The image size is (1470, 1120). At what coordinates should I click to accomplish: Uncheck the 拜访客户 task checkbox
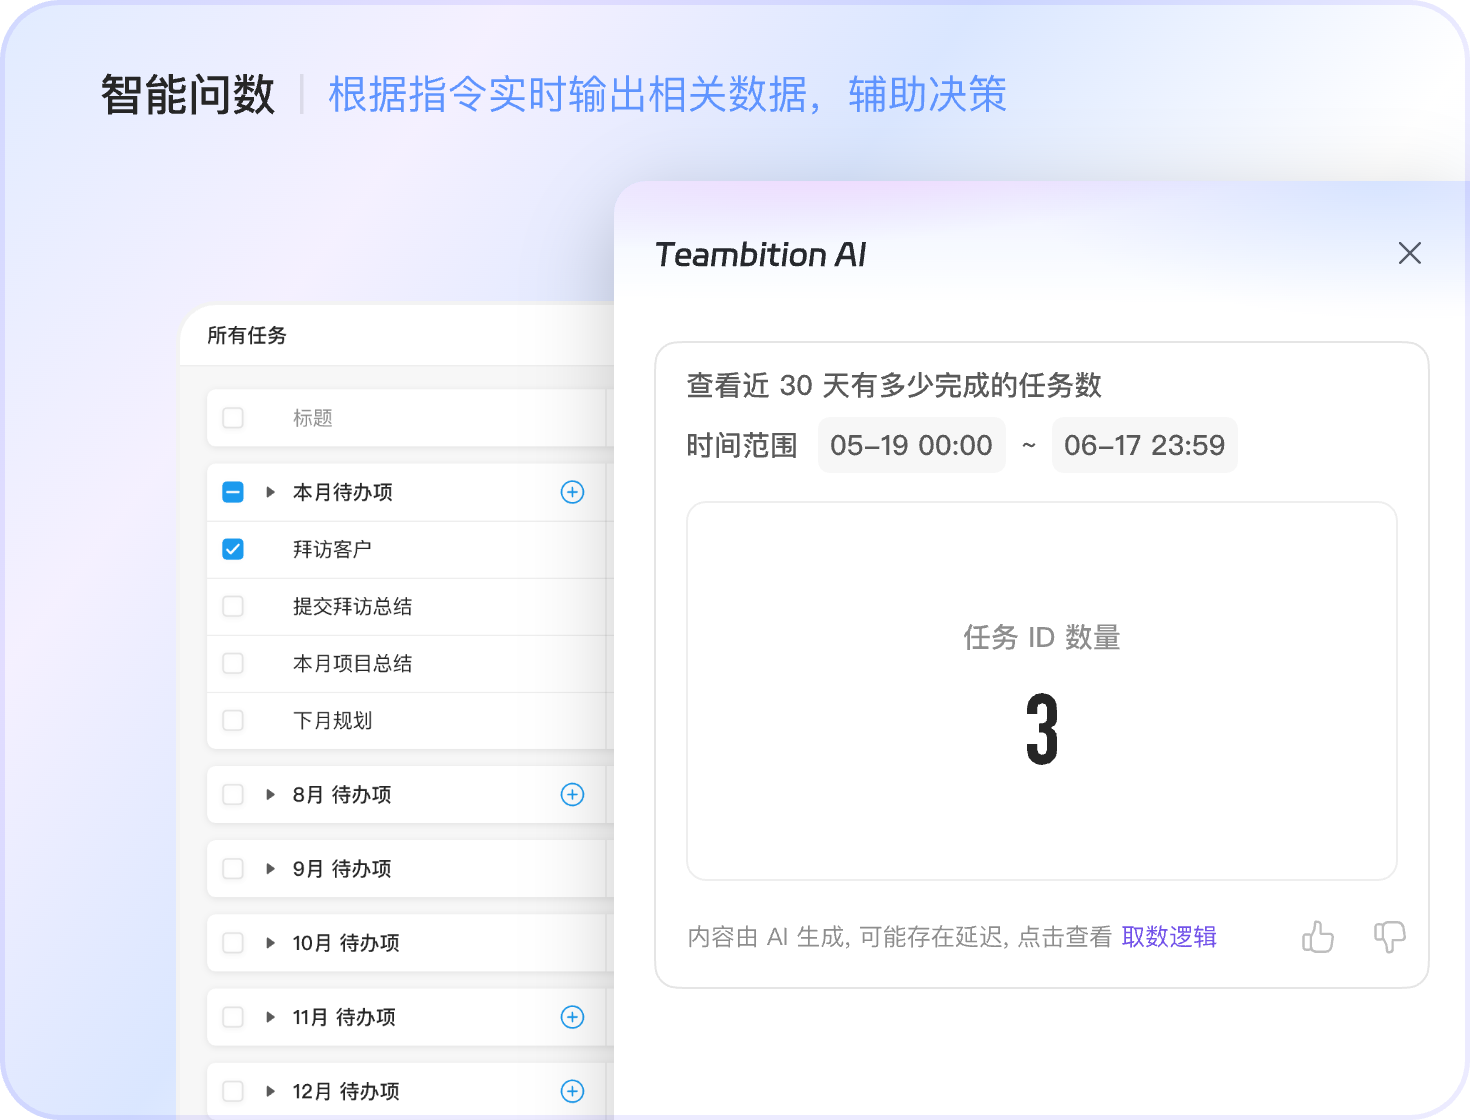click(233, 549)
